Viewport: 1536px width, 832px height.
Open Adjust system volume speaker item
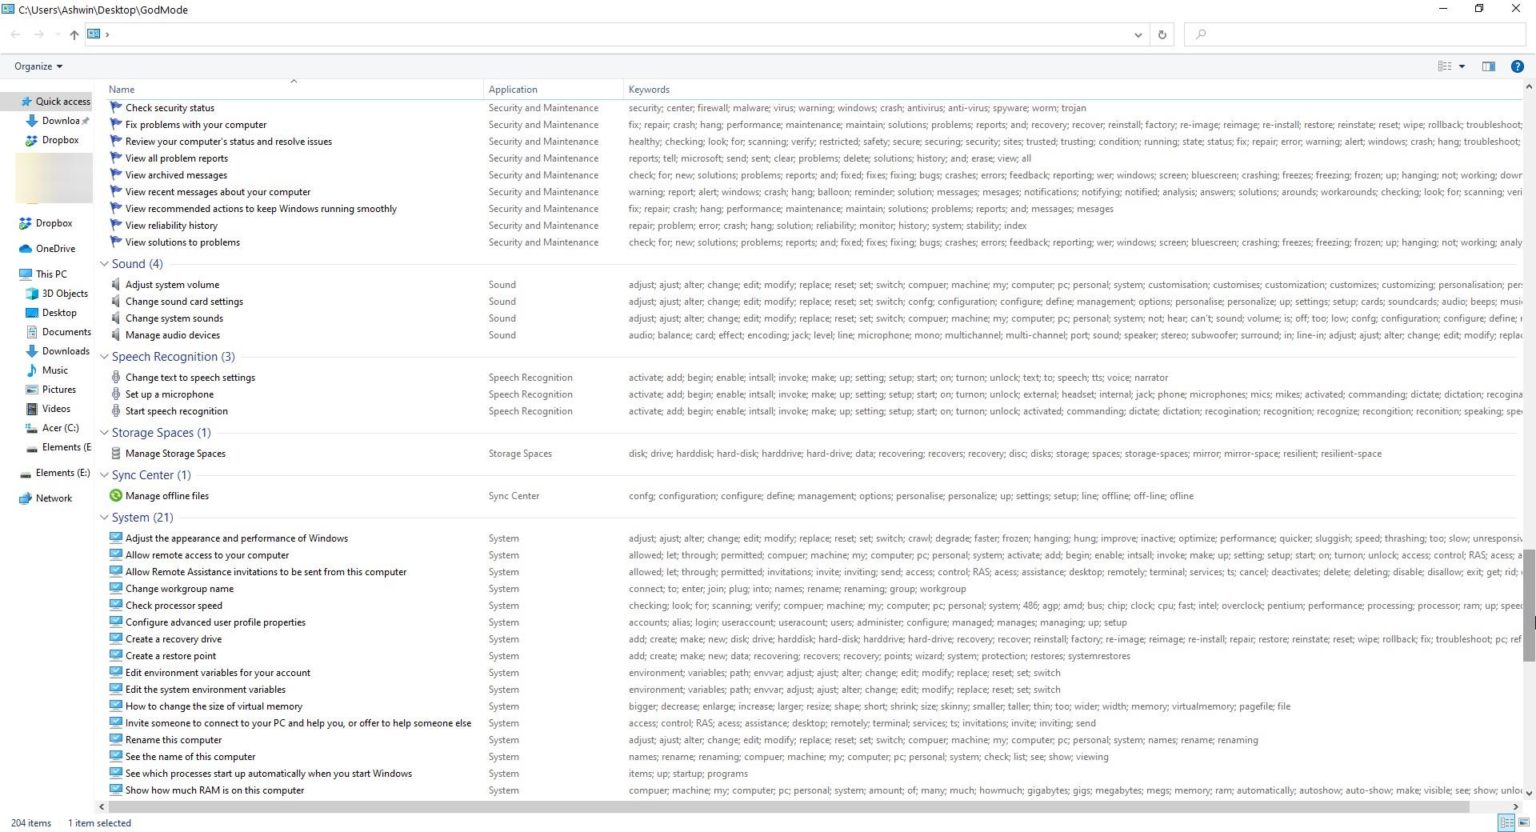click(x=171, y=285)
